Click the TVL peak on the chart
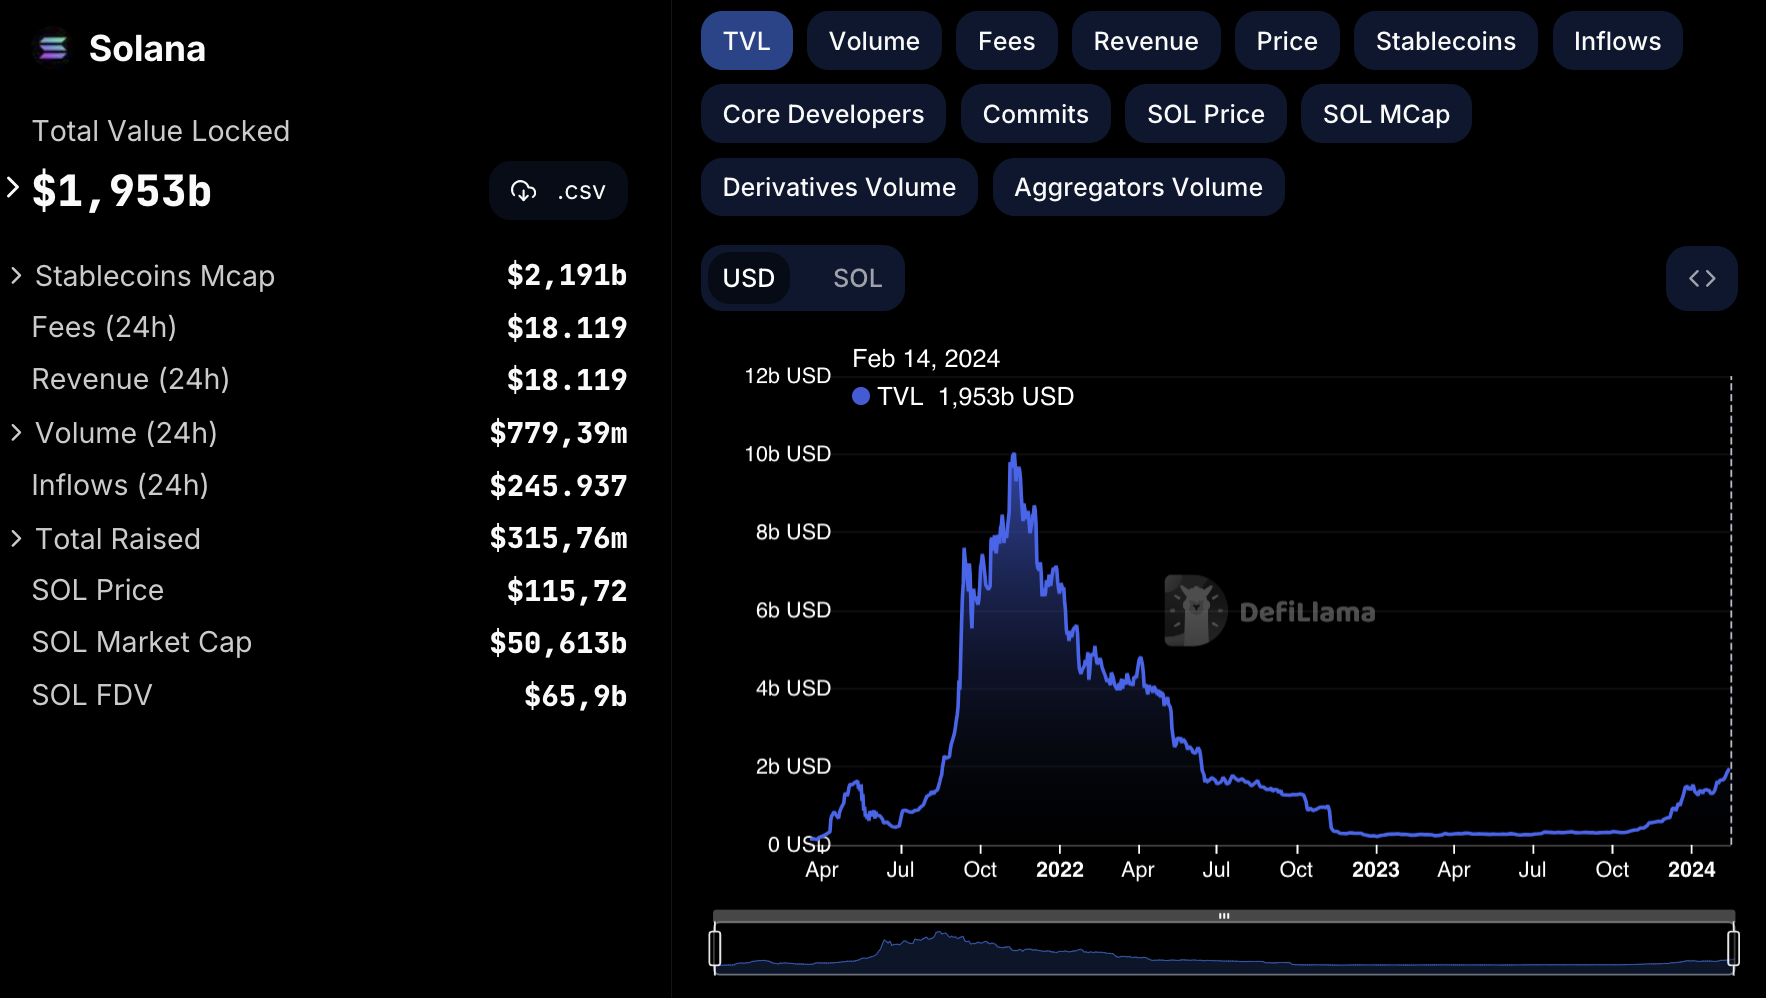Viewport: 1766px width, 998px height. pos(1014,456)
